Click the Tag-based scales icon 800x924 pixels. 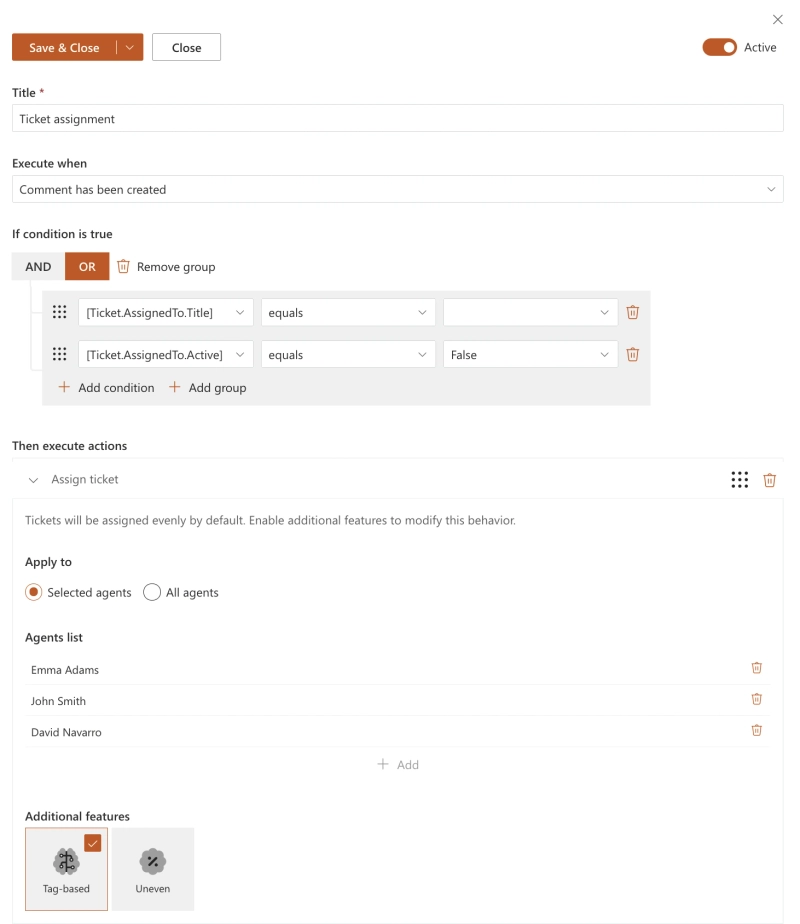(66, 862)
